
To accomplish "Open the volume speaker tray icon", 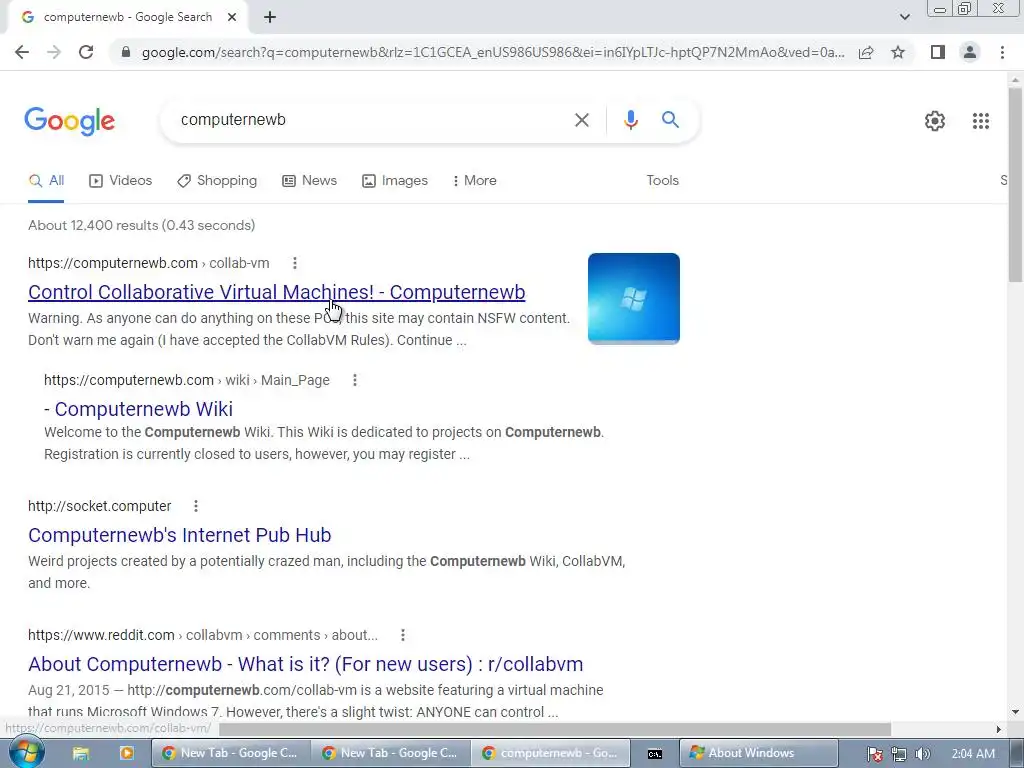I will 922,754.
